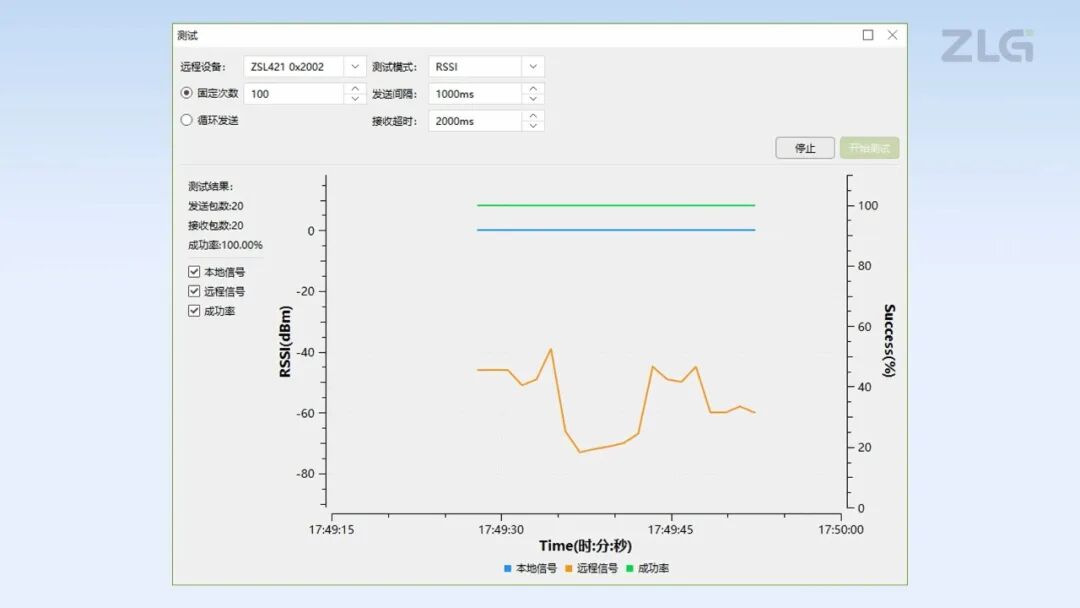Close the 测试 window
This screenshot has height=608, width=1080.
point(893,35)
